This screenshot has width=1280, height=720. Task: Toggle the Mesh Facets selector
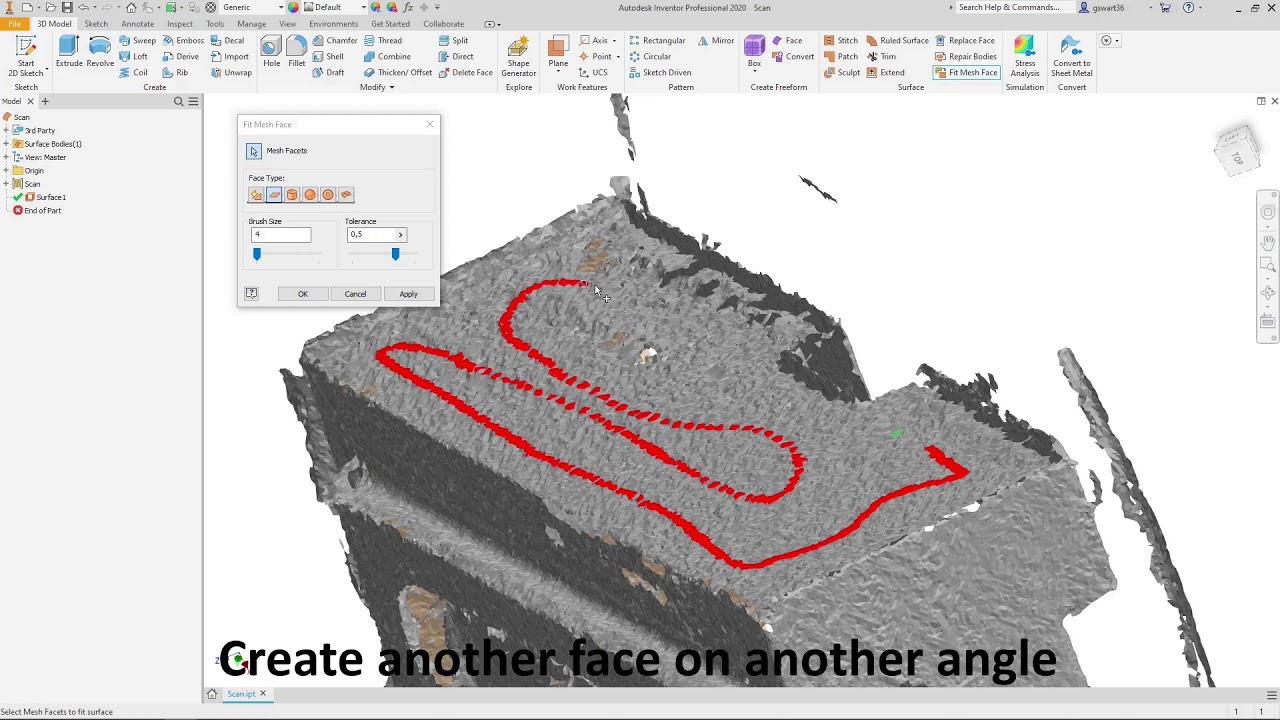254,151
